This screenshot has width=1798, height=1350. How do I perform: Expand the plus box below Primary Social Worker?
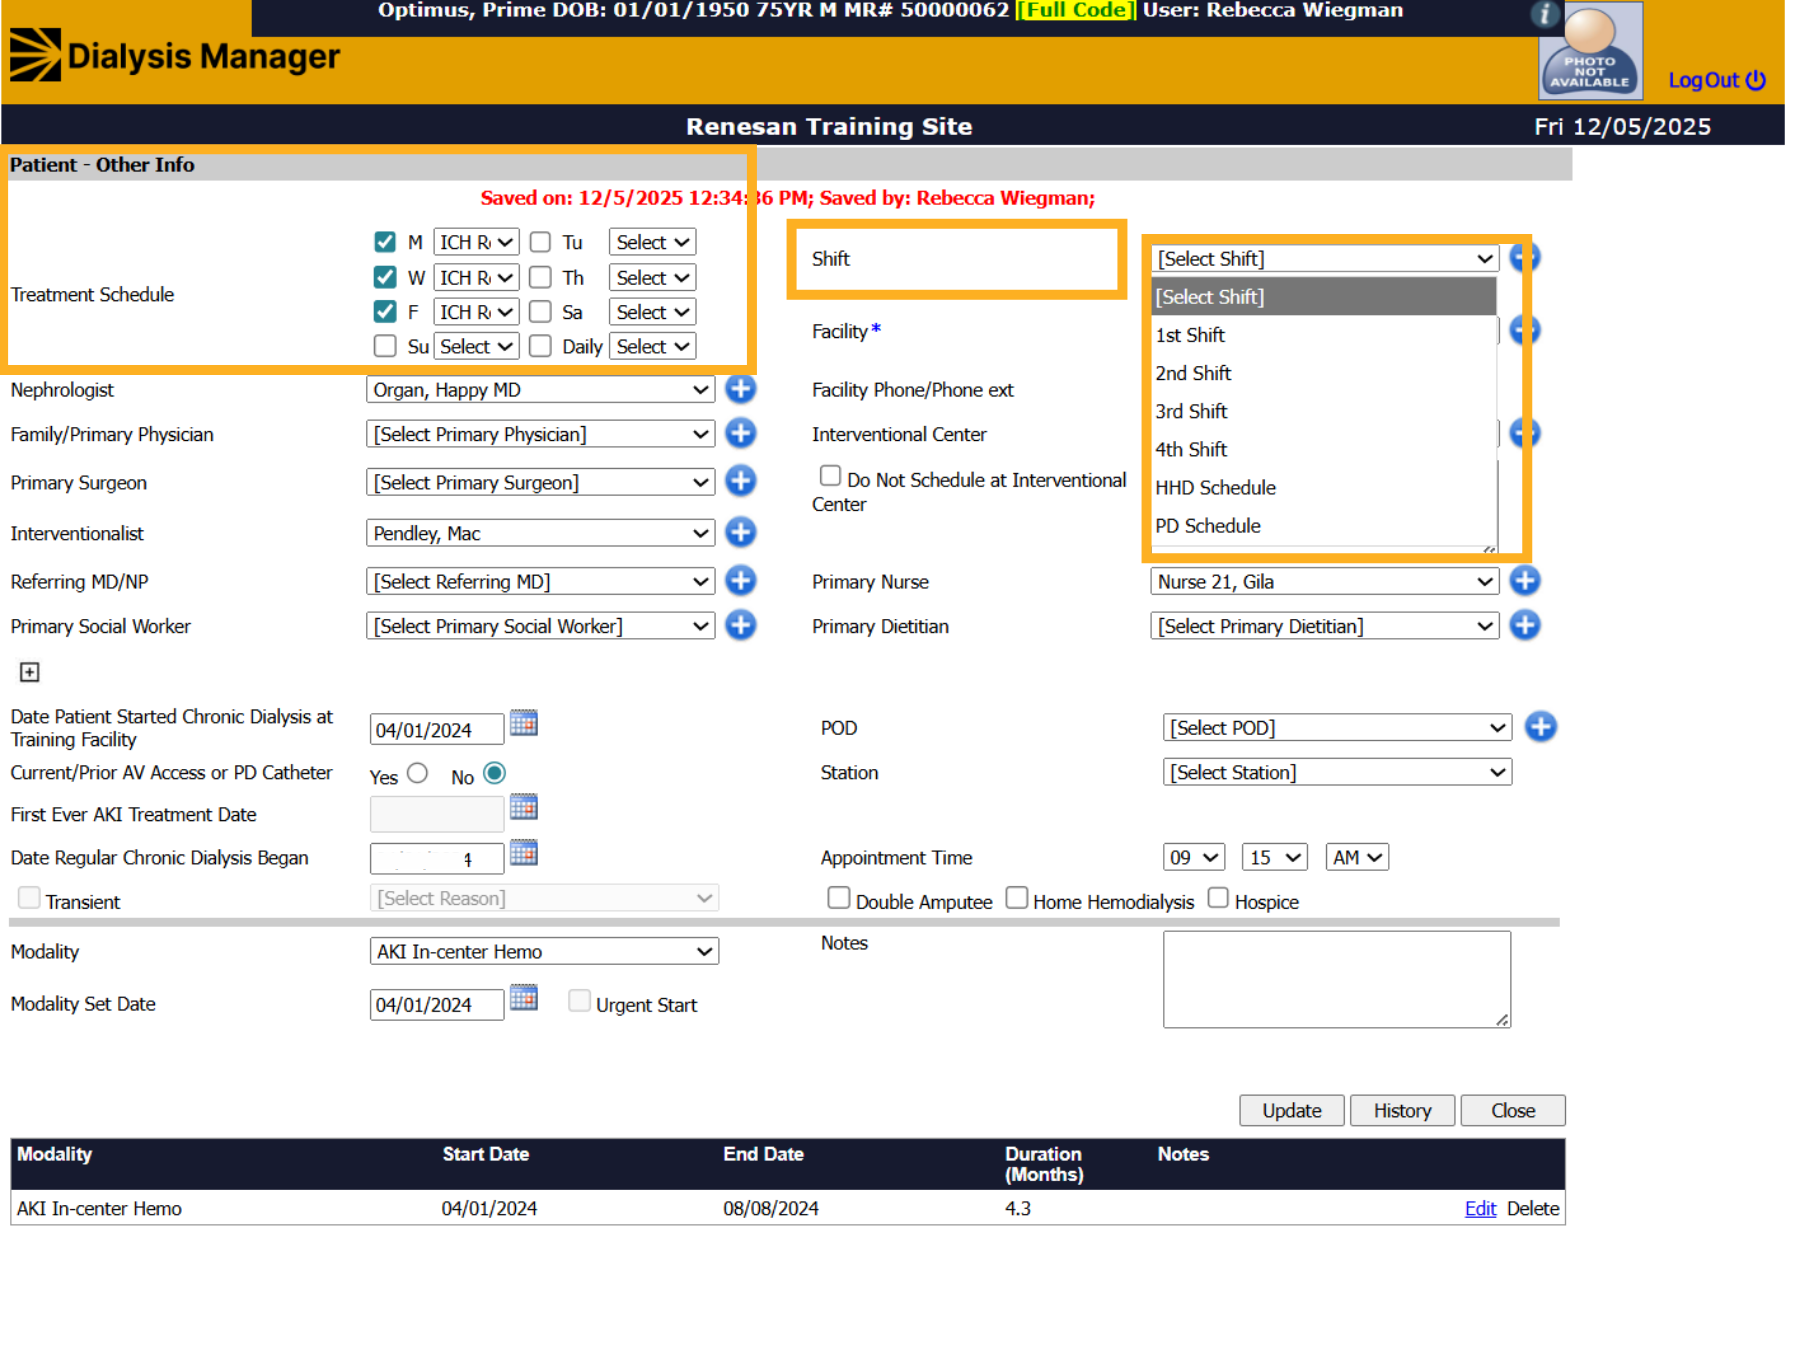[x=30, y=672]
